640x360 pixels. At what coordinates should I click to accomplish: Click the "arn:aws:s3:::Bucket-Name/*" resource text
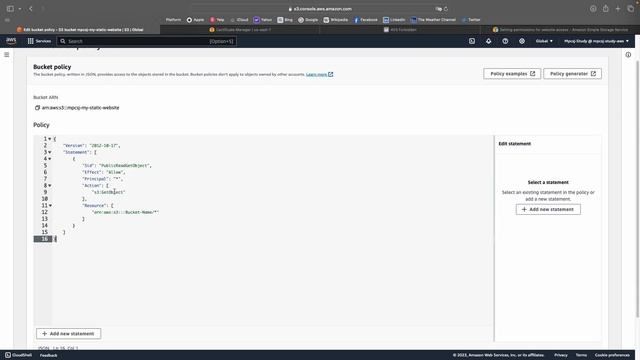tap(125, 212)
